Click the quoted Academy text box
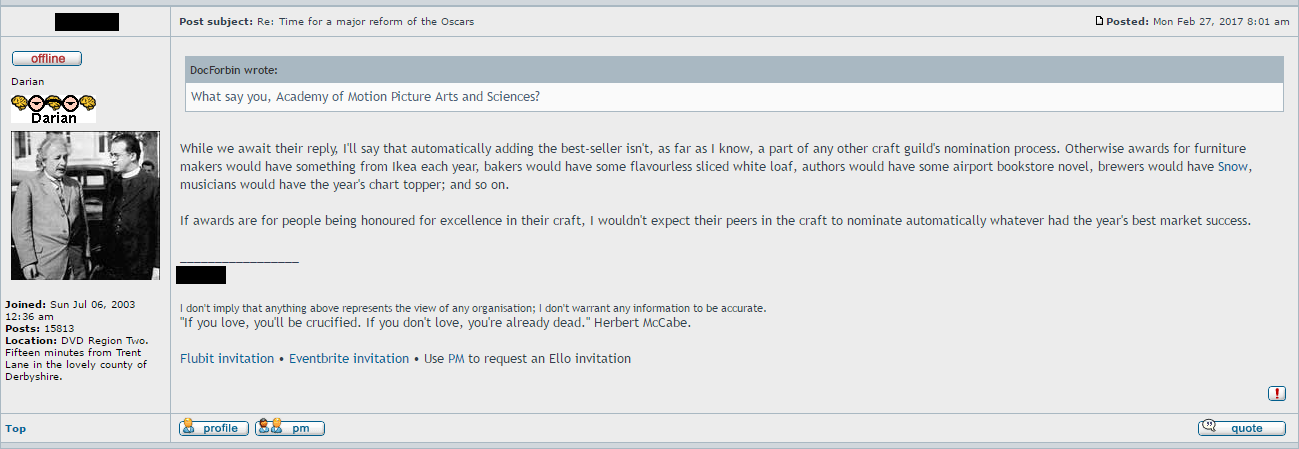Viewport: 1299px width, 449px height. pos(734,97)
